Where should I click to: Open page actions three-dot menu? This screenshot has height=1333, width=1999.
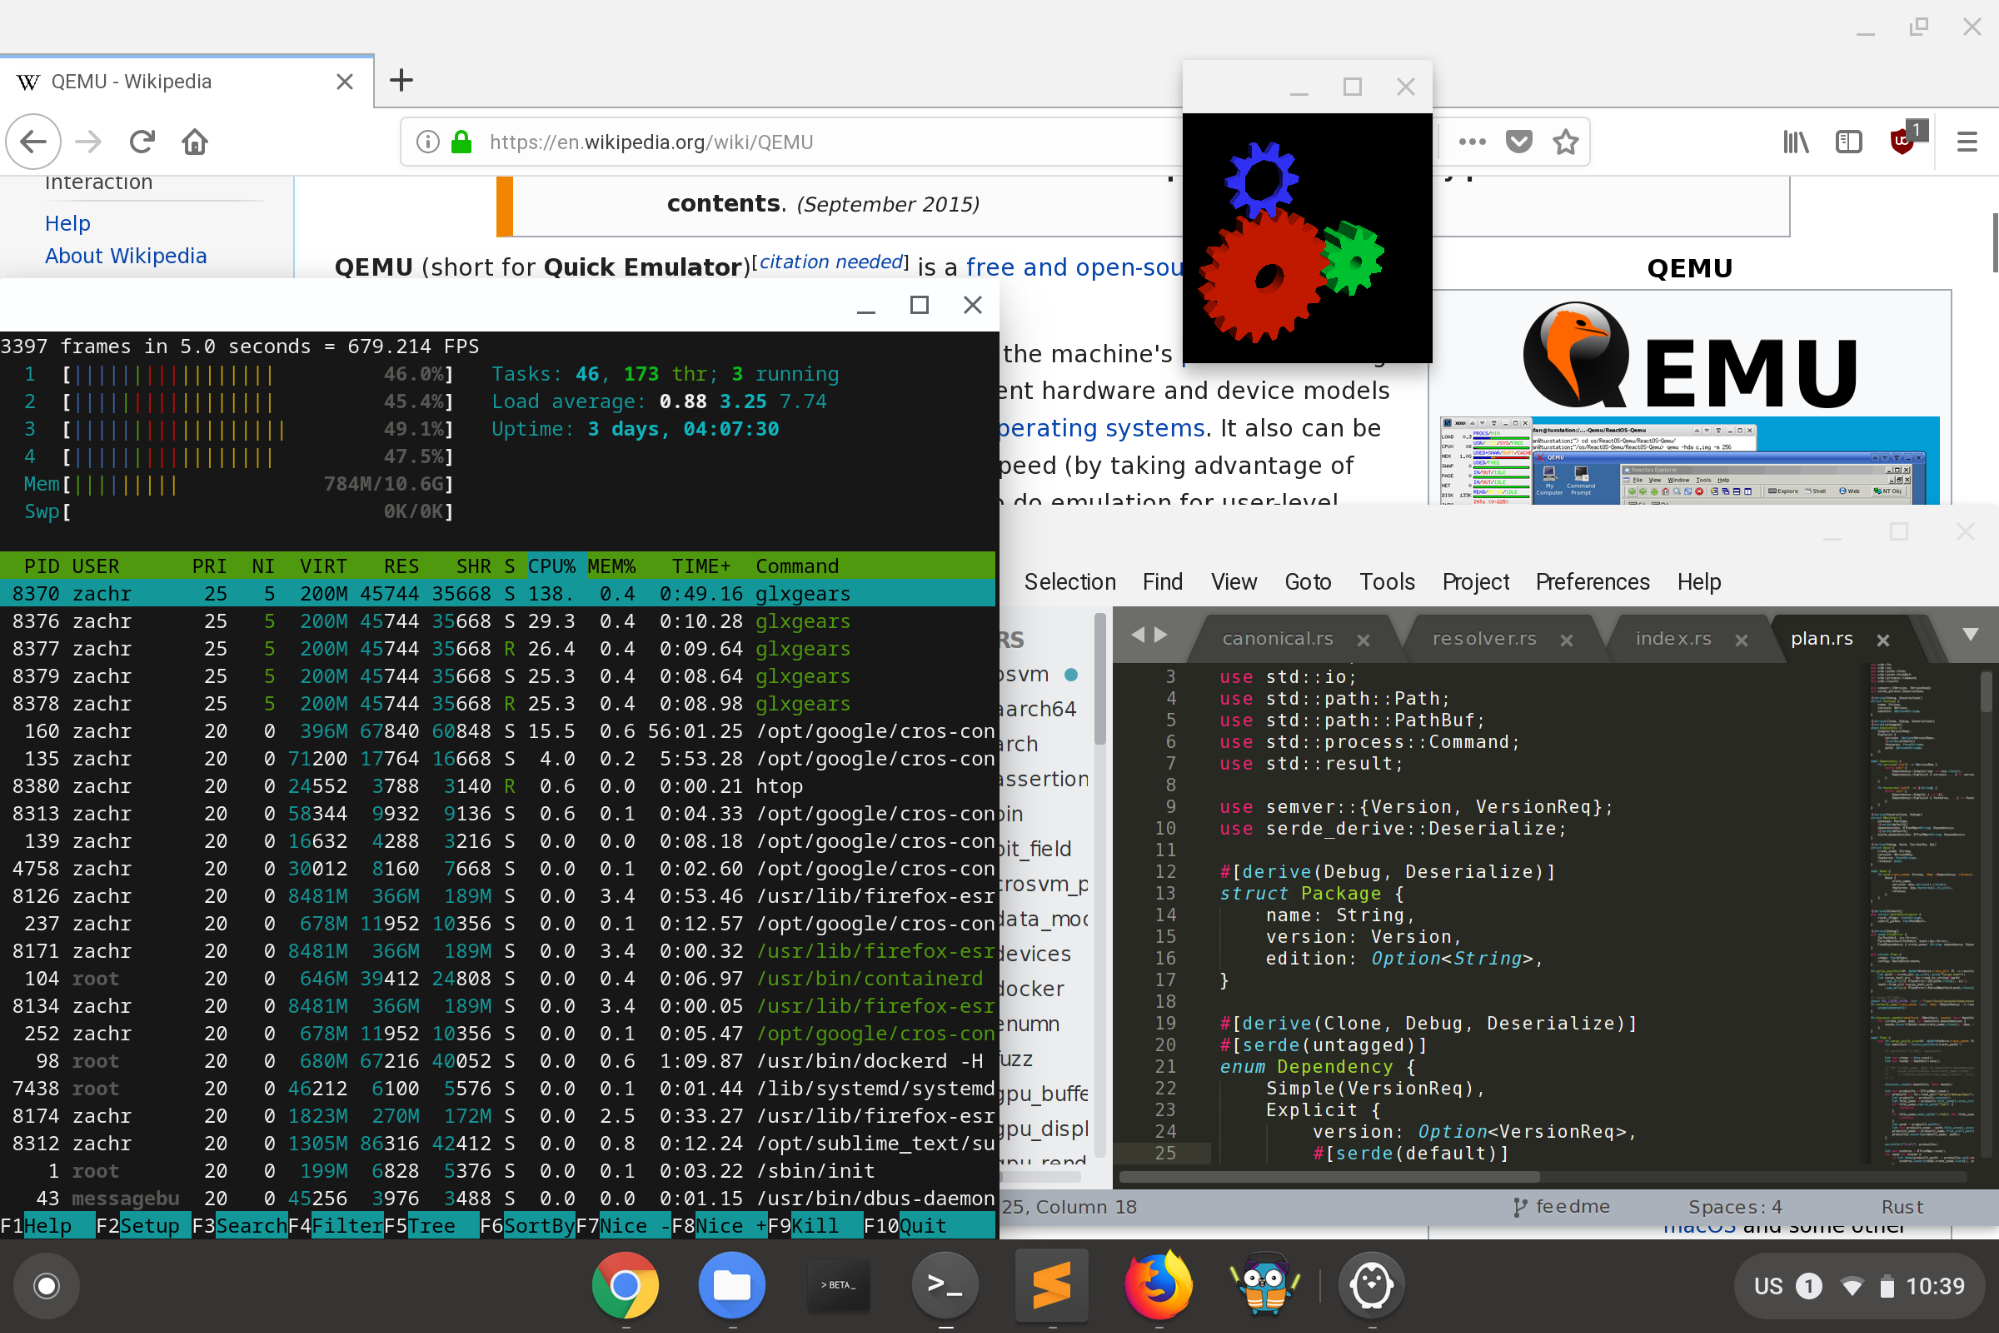(x=1471, y=142)
